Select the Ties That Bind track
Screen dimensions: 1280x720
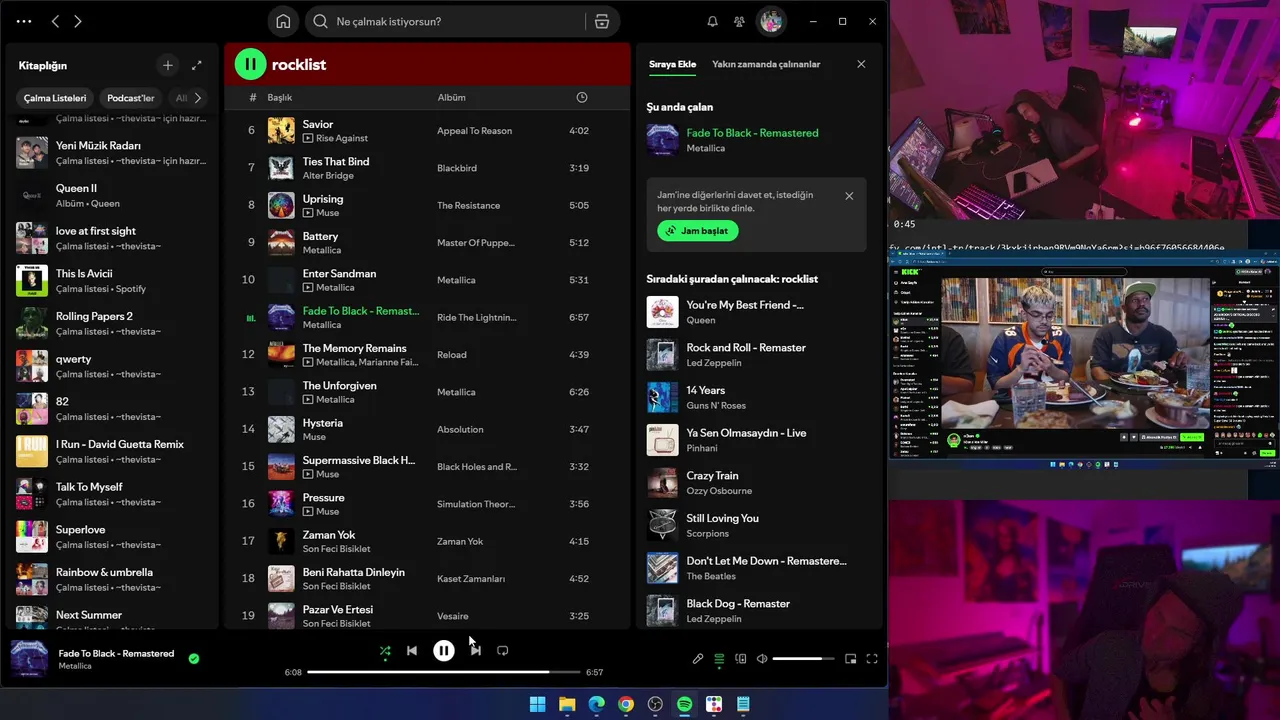(x=428, y=168)
